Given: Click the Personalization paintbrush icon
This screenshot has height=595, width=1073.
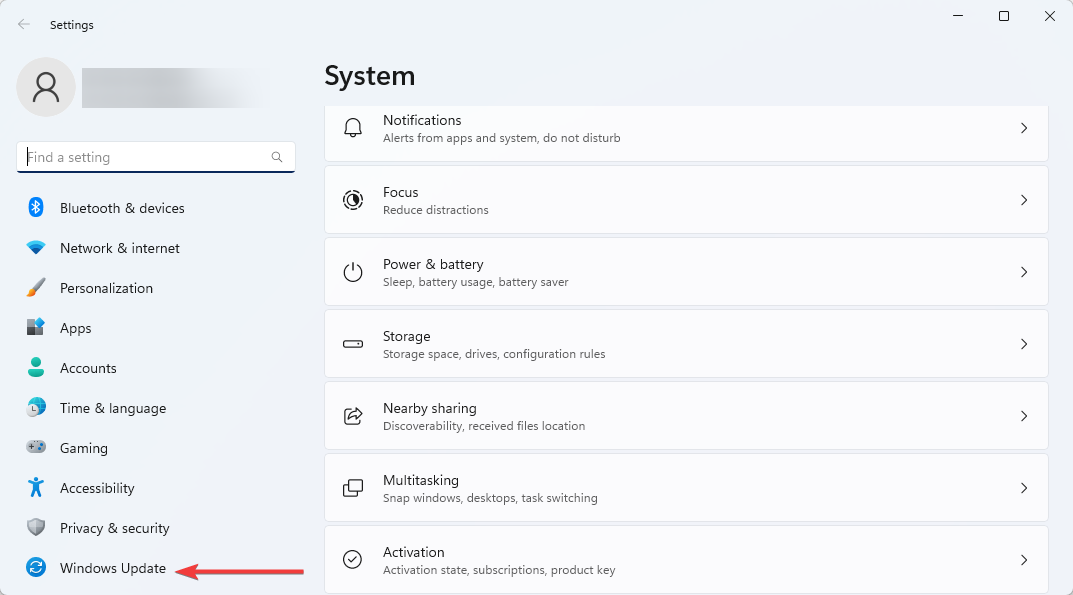Looking at the screenshot, I should click(36, 288).
